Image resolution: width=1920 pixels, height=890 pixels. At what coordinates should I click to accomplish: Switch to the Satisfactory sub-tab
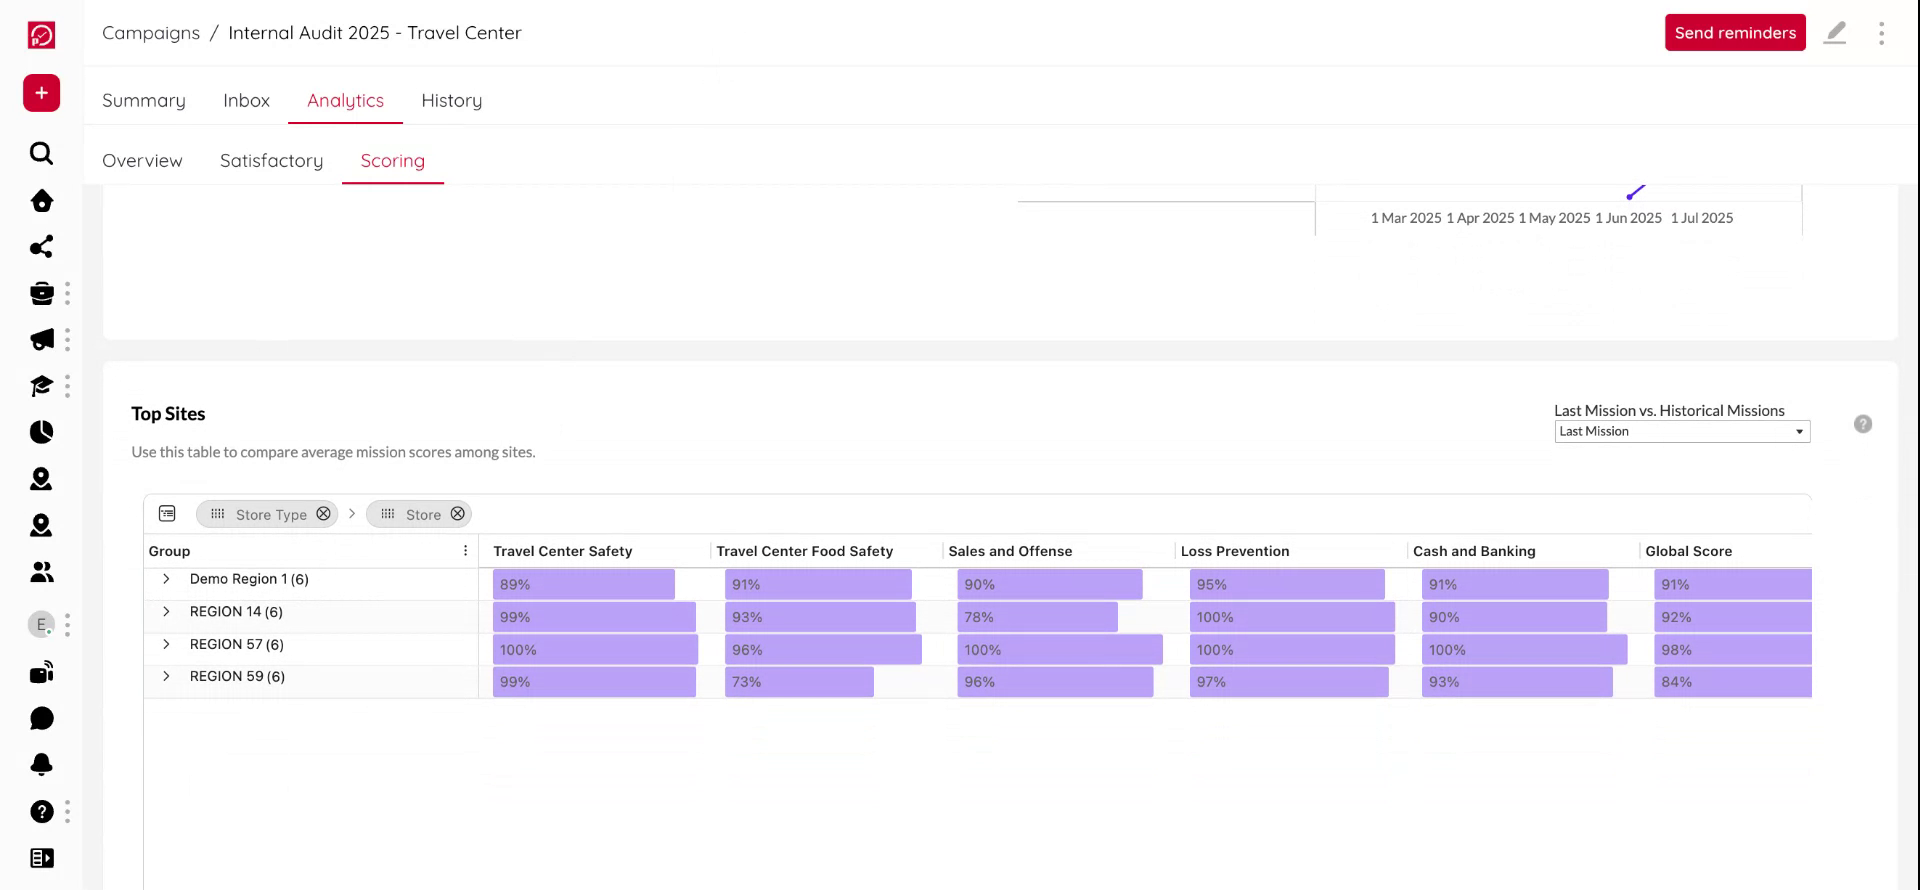tap(271, 161)
